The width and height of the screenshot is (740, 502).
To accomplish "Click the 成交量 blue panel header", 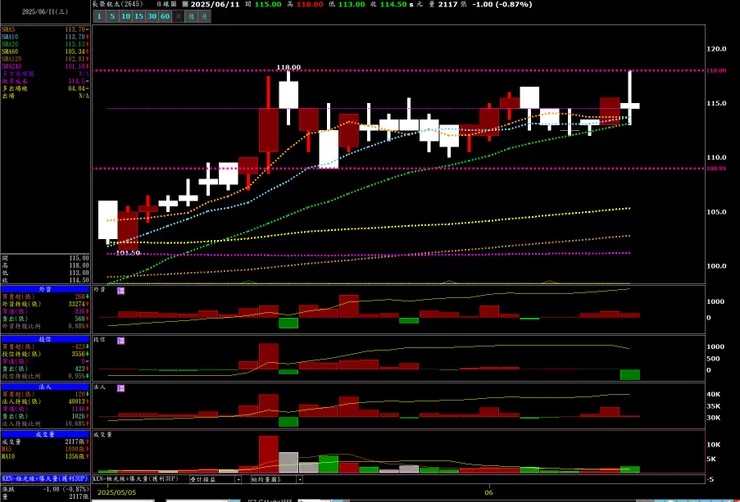I will 45,435.
